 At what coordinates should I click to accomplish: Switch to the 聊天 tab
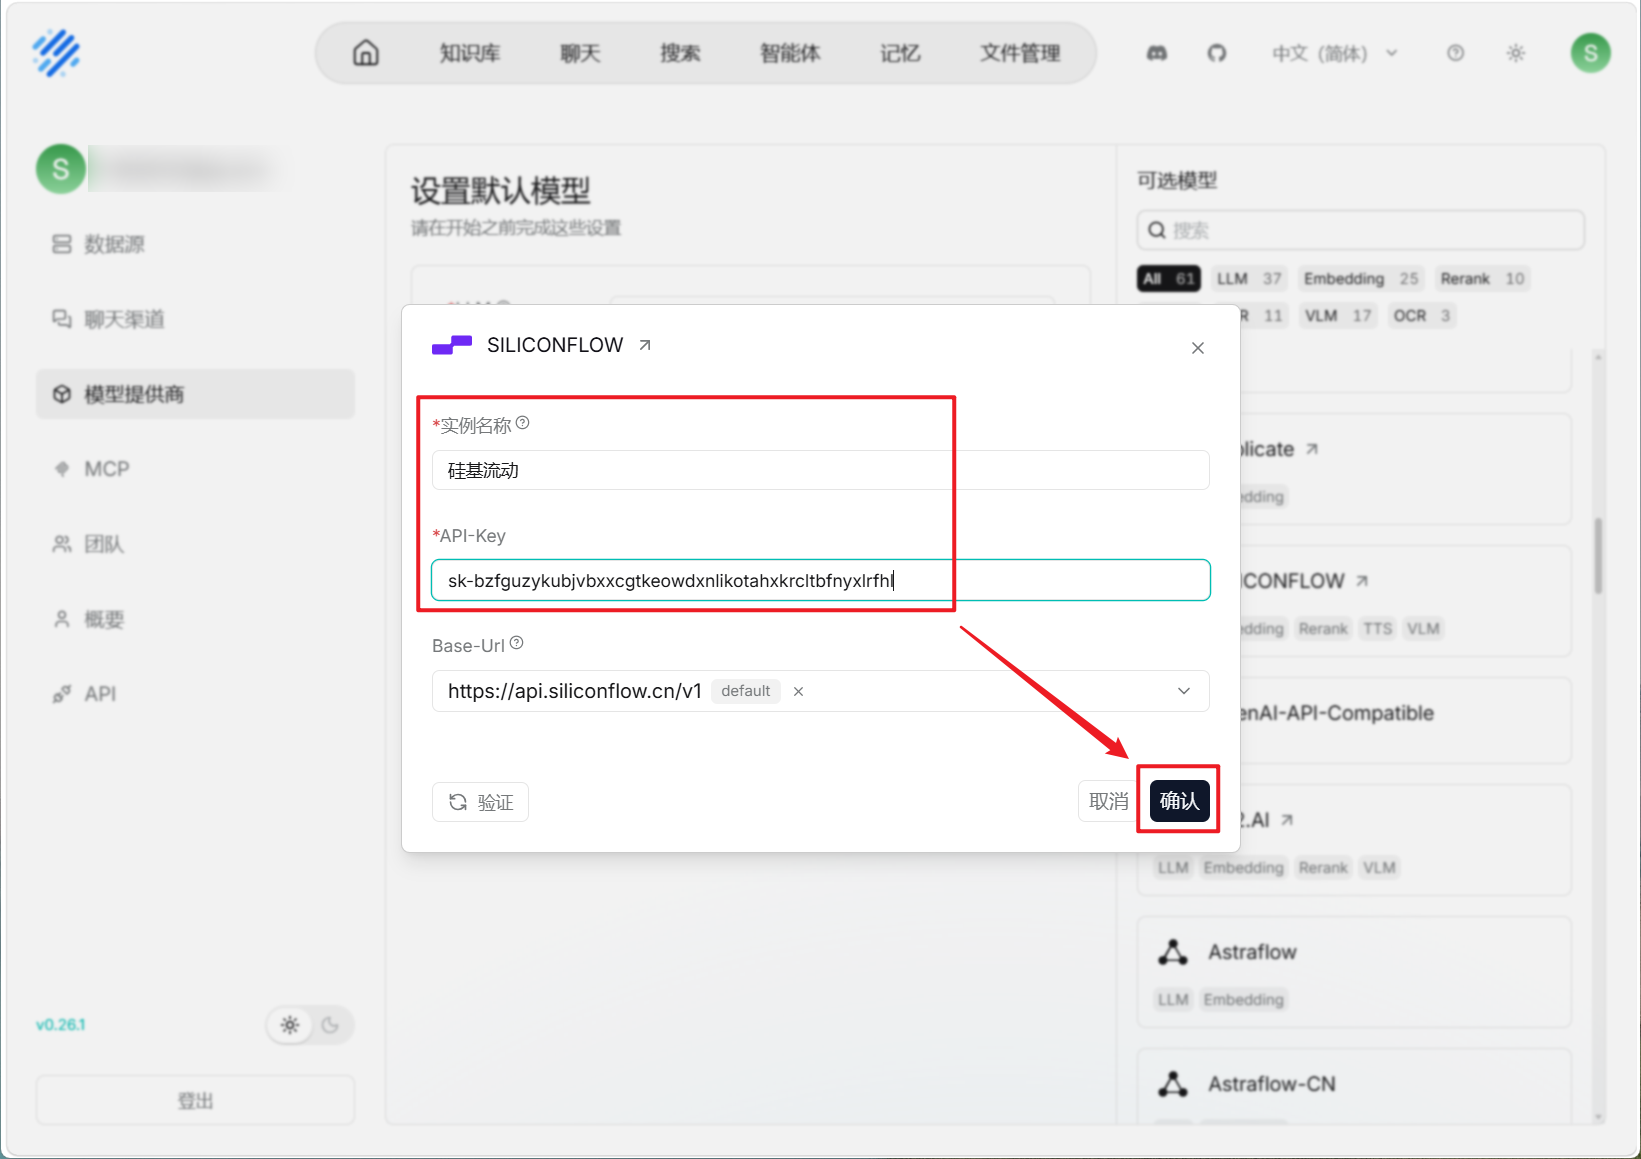(580, 53)
